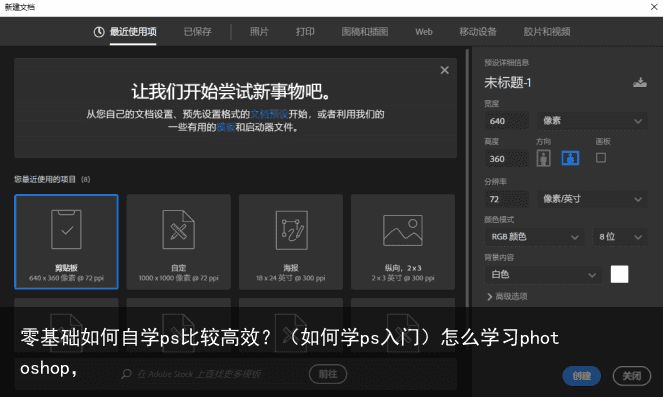Image resolution: width=663 pixels, height=397 pixels.
Task: Select the Web presets tab
Action: coord(424,32)
